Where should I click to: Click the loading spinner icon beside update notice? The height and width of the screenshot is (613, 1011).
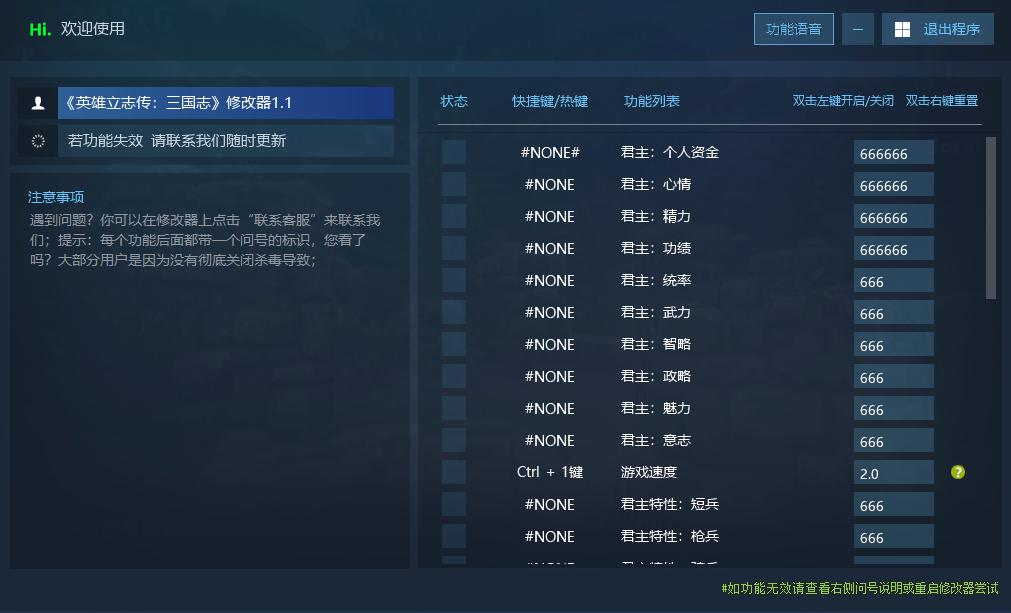pos(38,141)
